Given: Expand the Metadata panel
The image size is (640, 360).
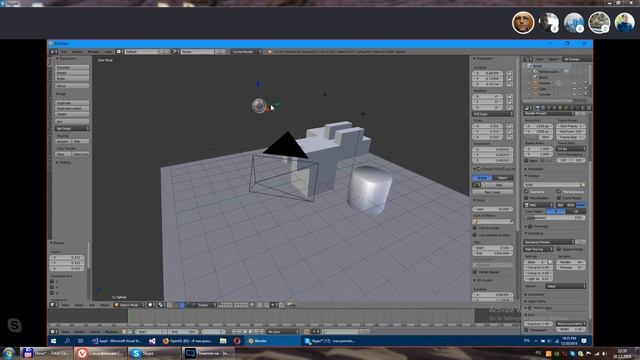Looking at the screenshot, I should [x=536, y=169].
